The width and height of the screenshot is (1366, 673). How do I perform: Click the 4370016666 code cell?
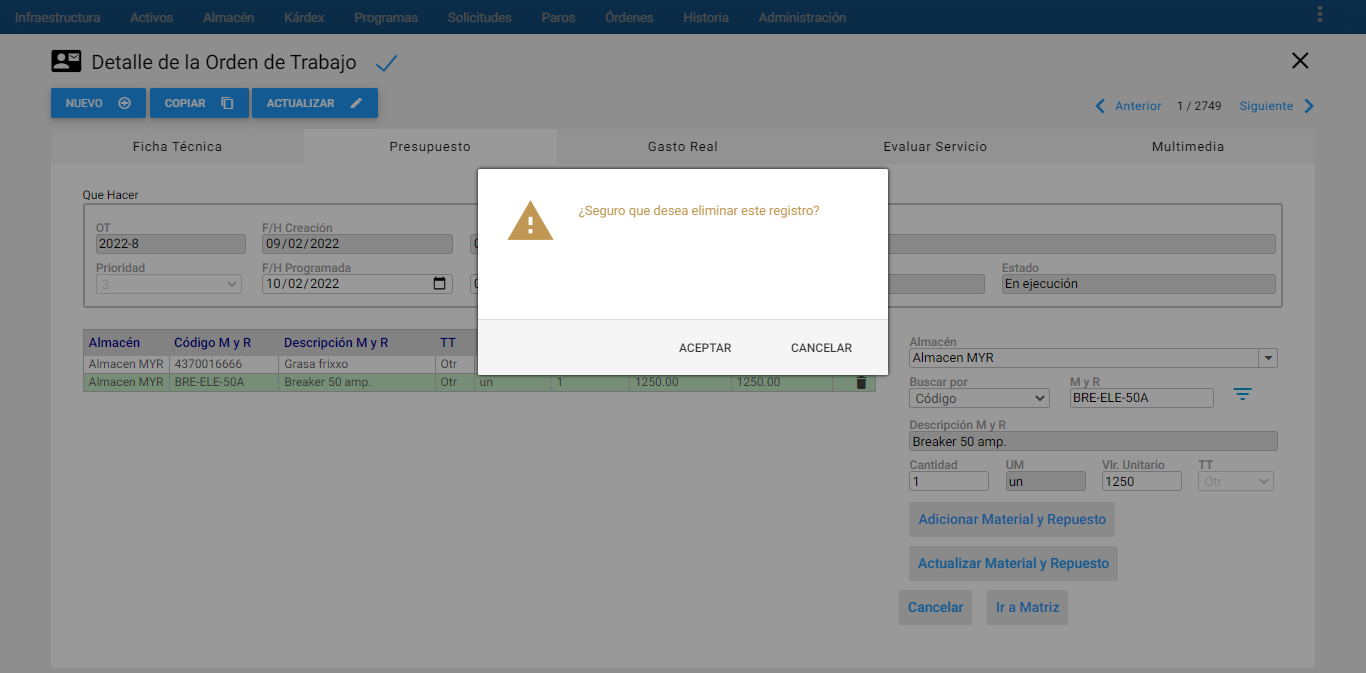click(x=224, y=364)
